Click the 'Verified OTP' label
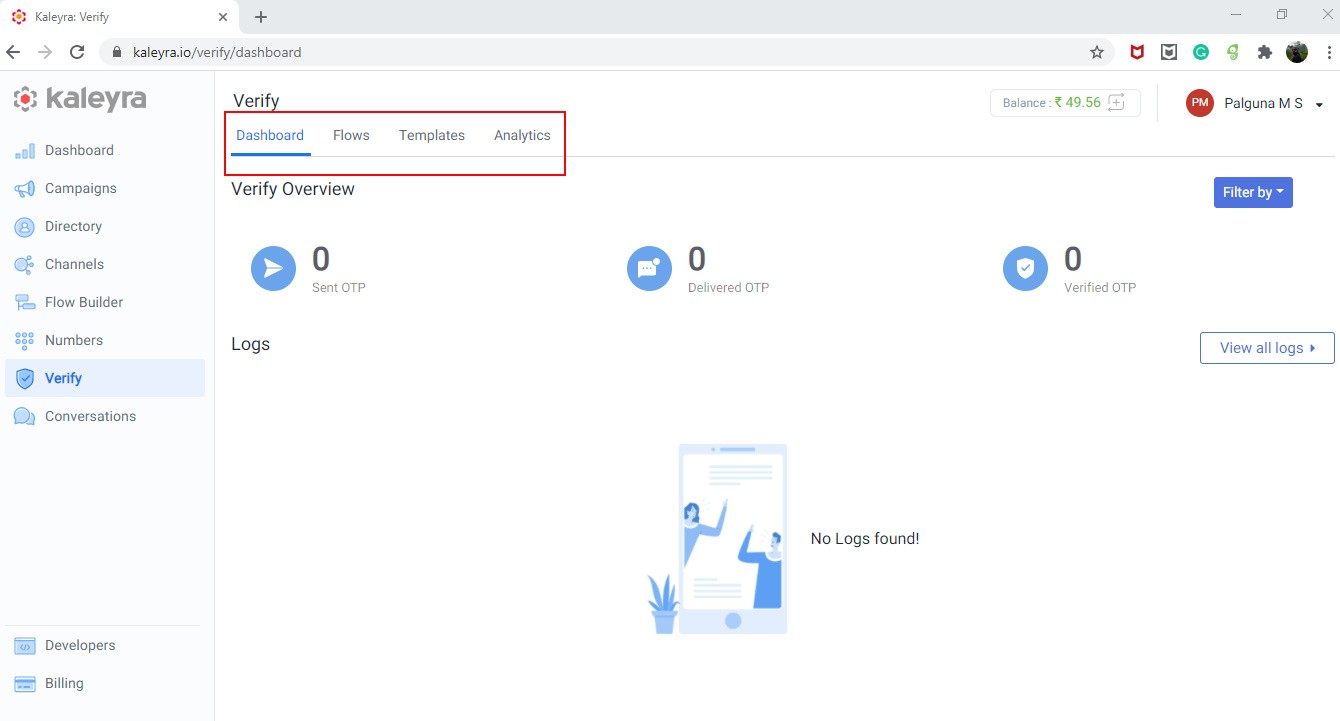 [1100, 287]
